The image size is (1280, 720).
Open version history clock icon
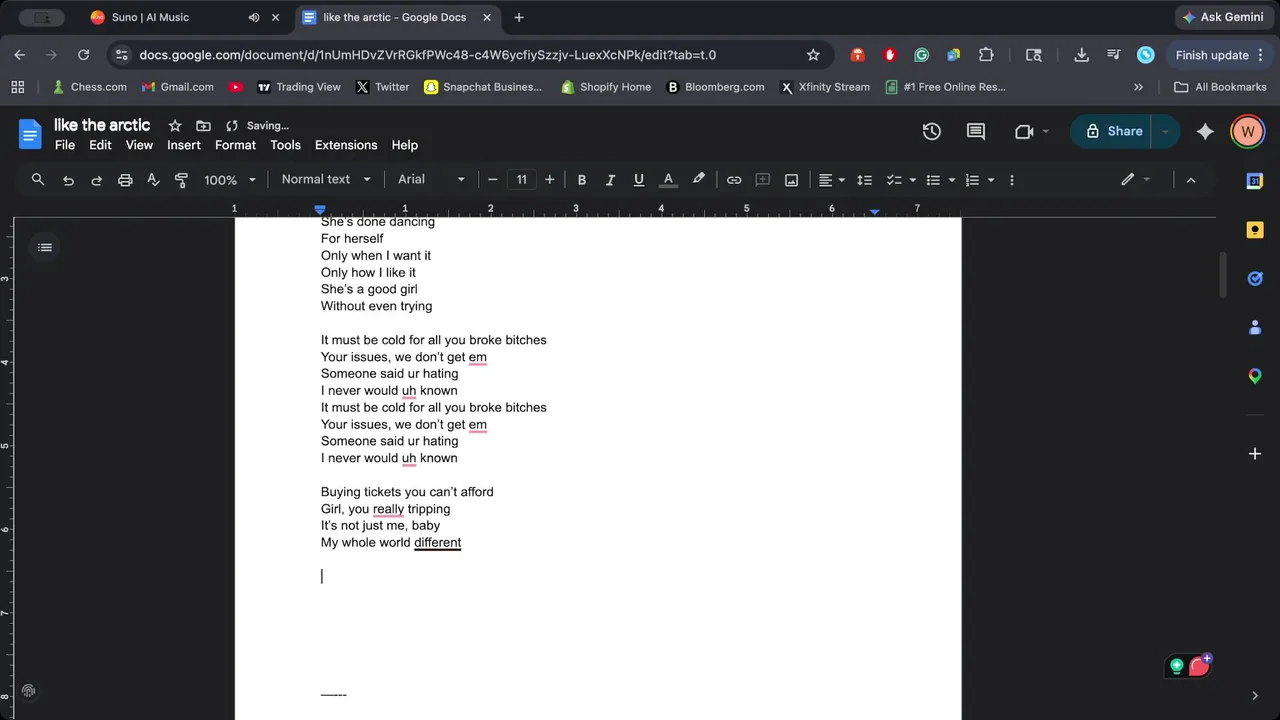932,131
